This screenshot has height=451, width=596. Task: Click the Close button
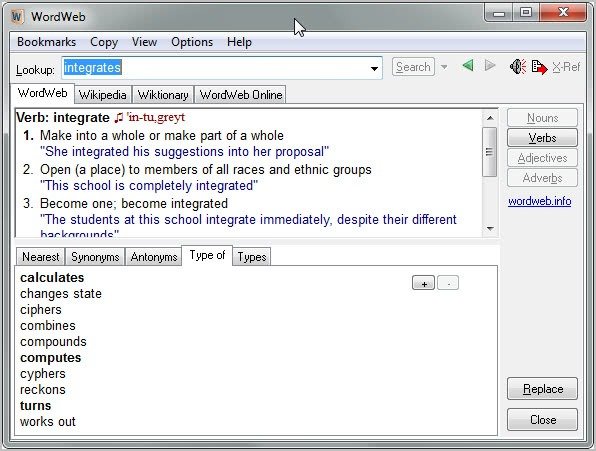point(542,419)
